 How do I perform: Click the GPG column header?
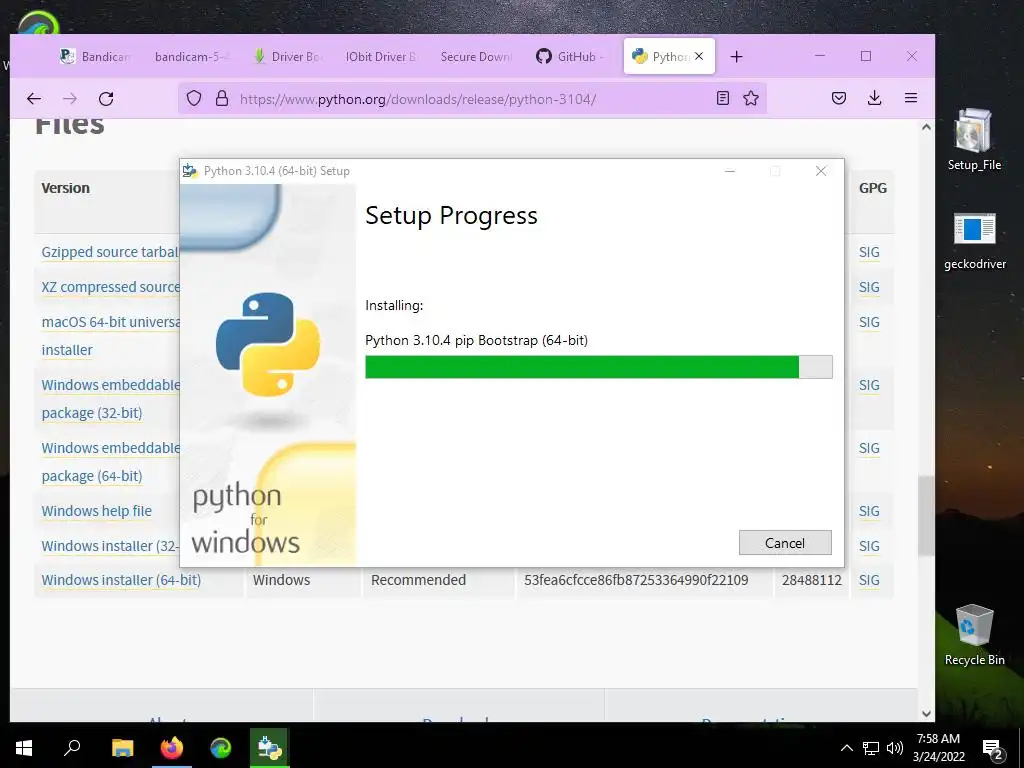[873, 188]
